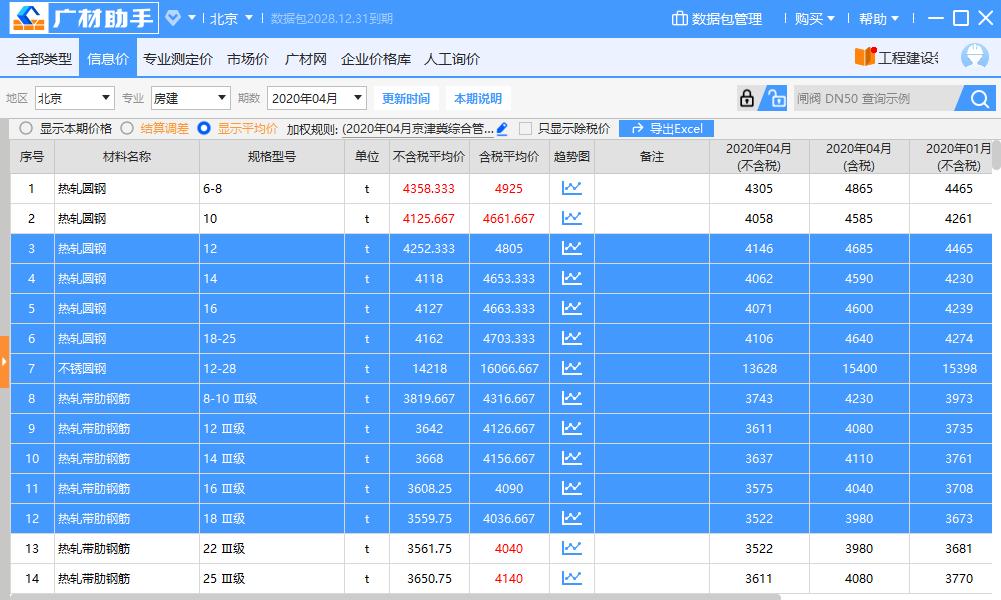Image resolution: width=1001 pixels, height=600 pixels.
Task: Enable the 只显示除税价 checkbox
Action: [x=524, y=128]
